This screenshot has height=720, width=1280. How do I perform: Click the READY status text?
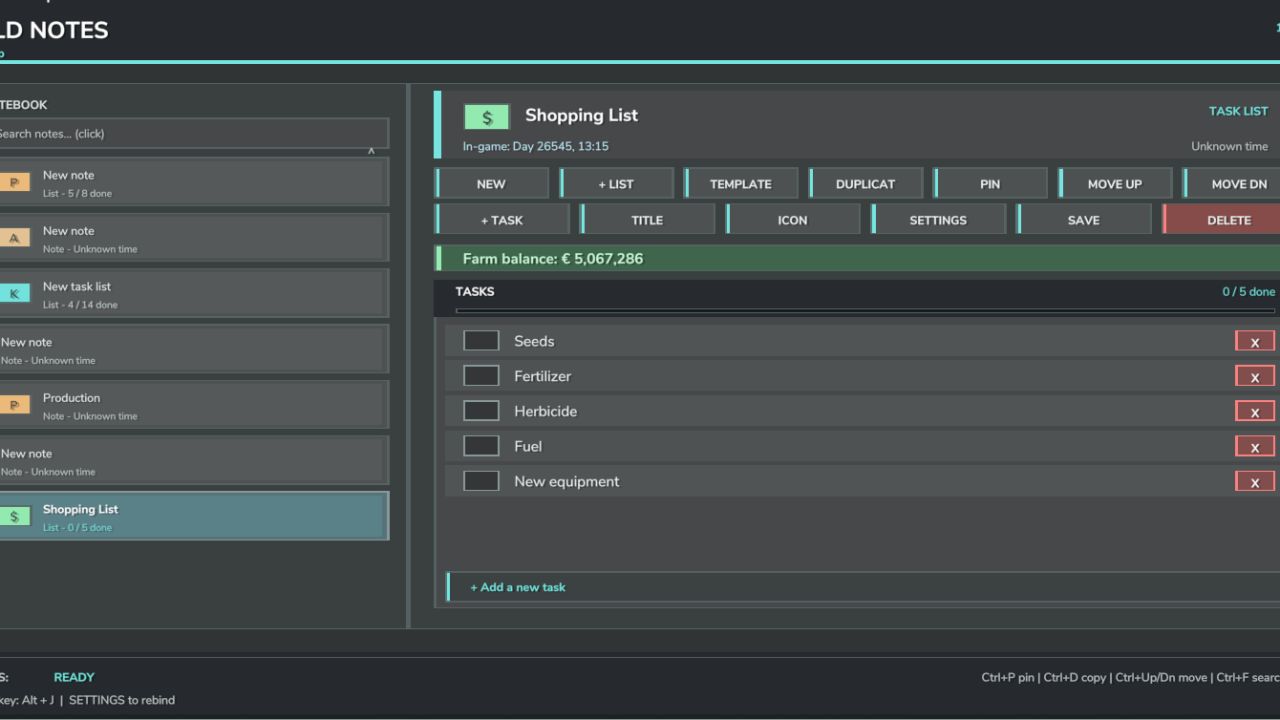(74, 677)
